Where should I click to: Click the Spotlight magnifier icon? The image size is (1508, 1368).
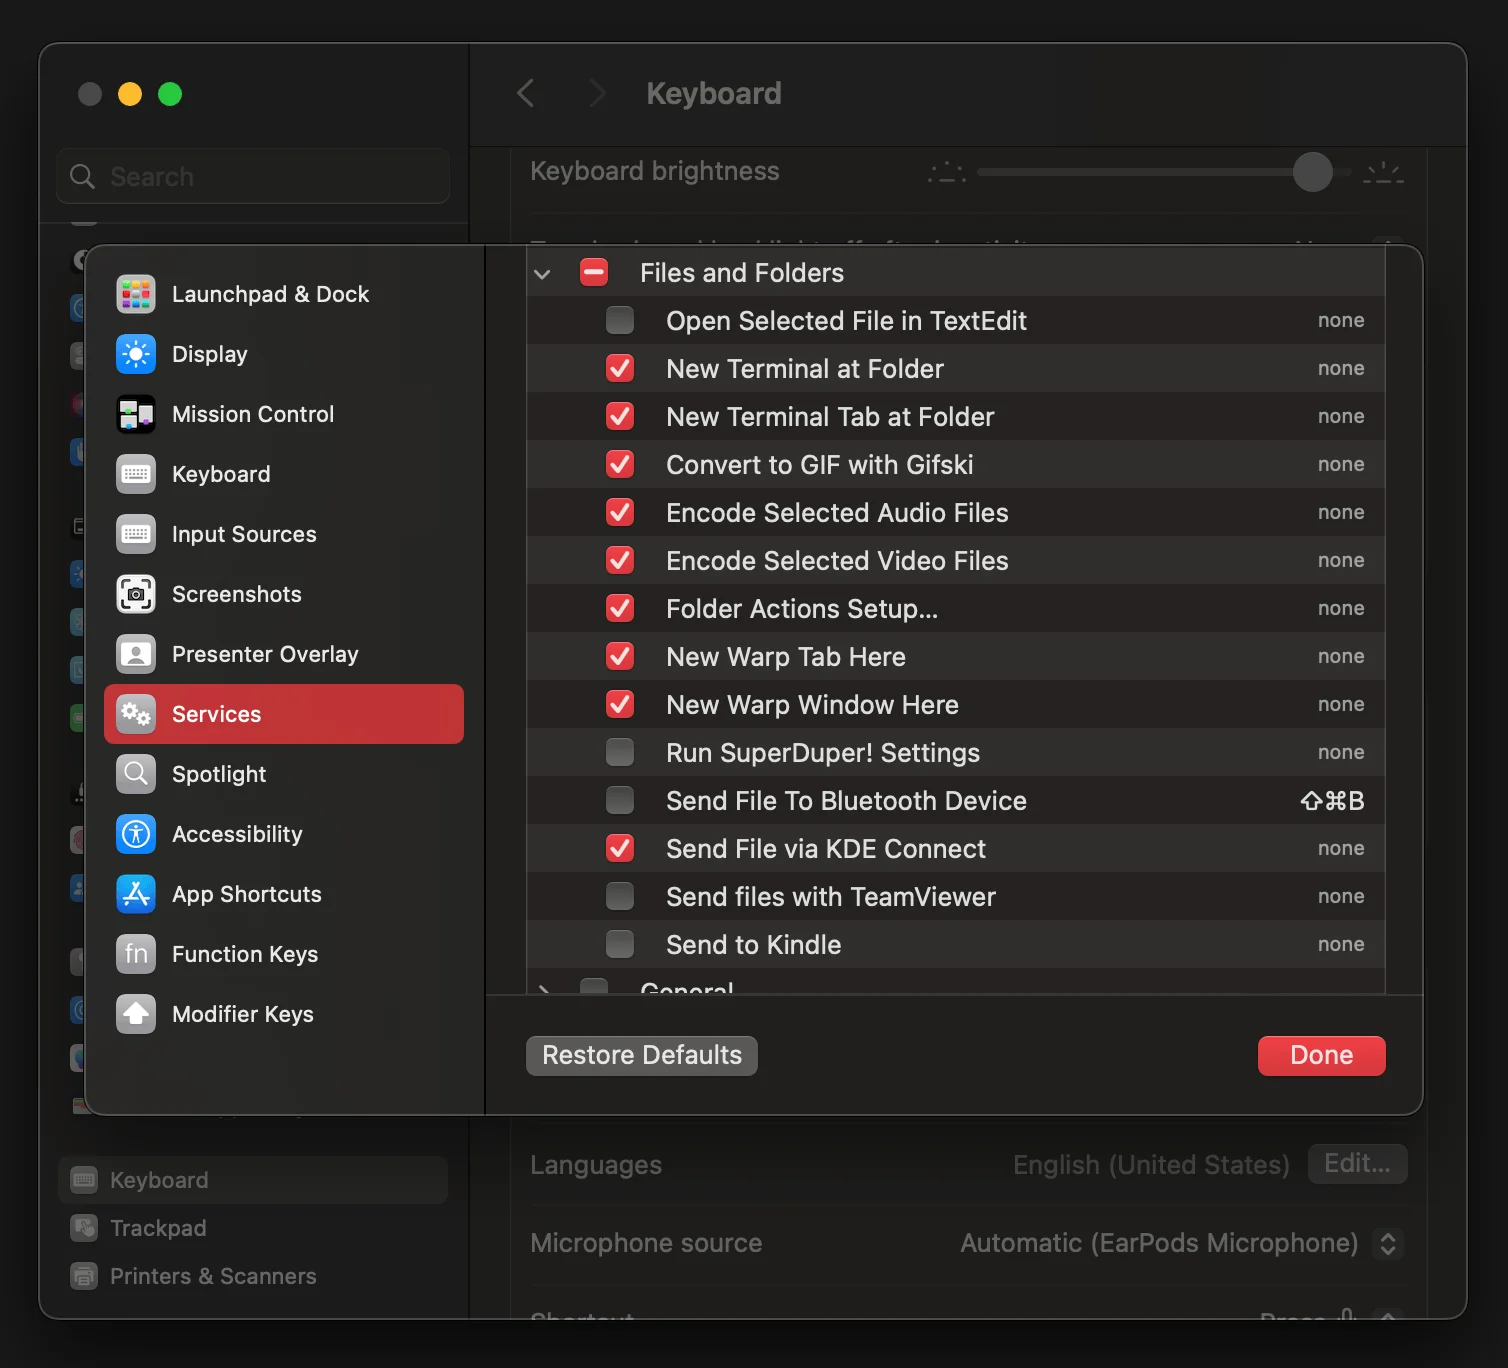[136, 774]
